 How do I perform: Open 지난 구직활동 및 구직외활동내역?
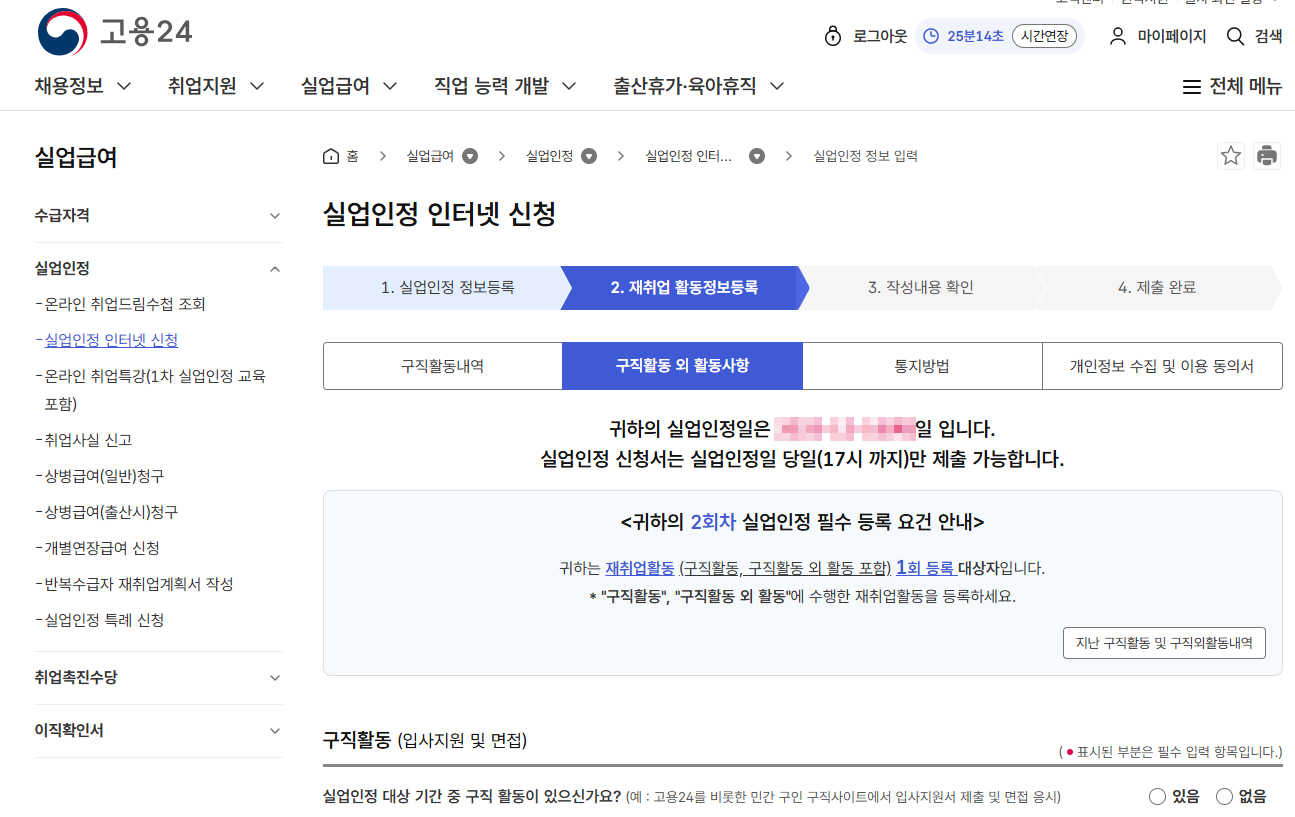pyautogui.click(x=1164, y=643)
